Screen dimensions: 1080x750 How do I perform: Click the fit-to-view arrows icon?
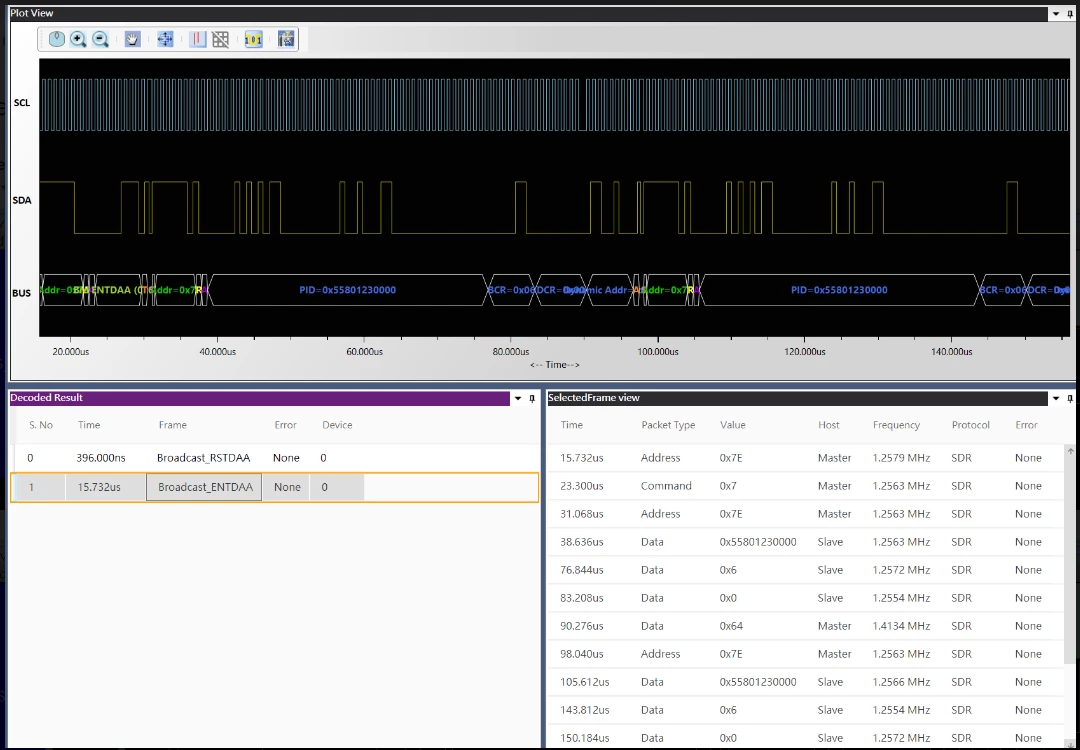[165, 39]
